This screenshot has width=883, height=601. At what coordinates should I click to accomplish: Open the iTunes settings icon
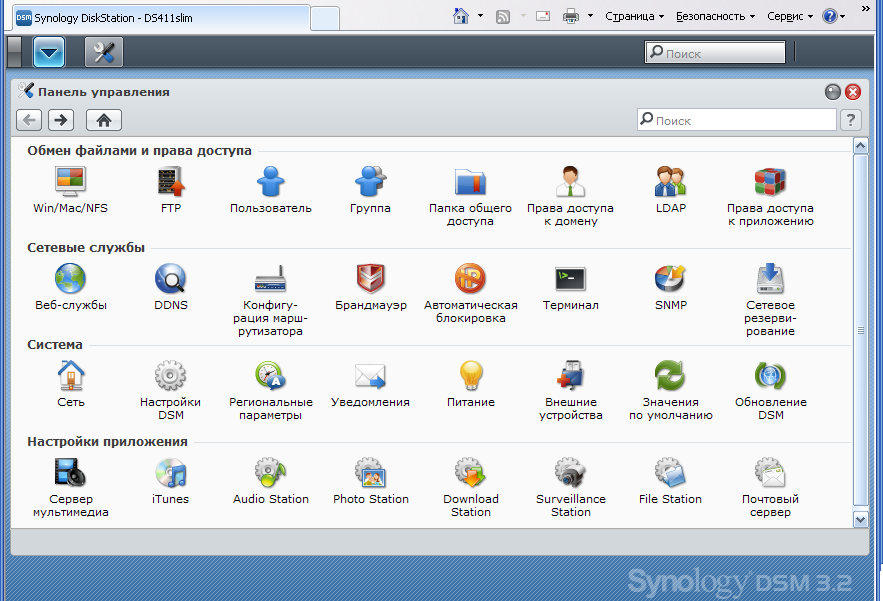tap(171, 472)
